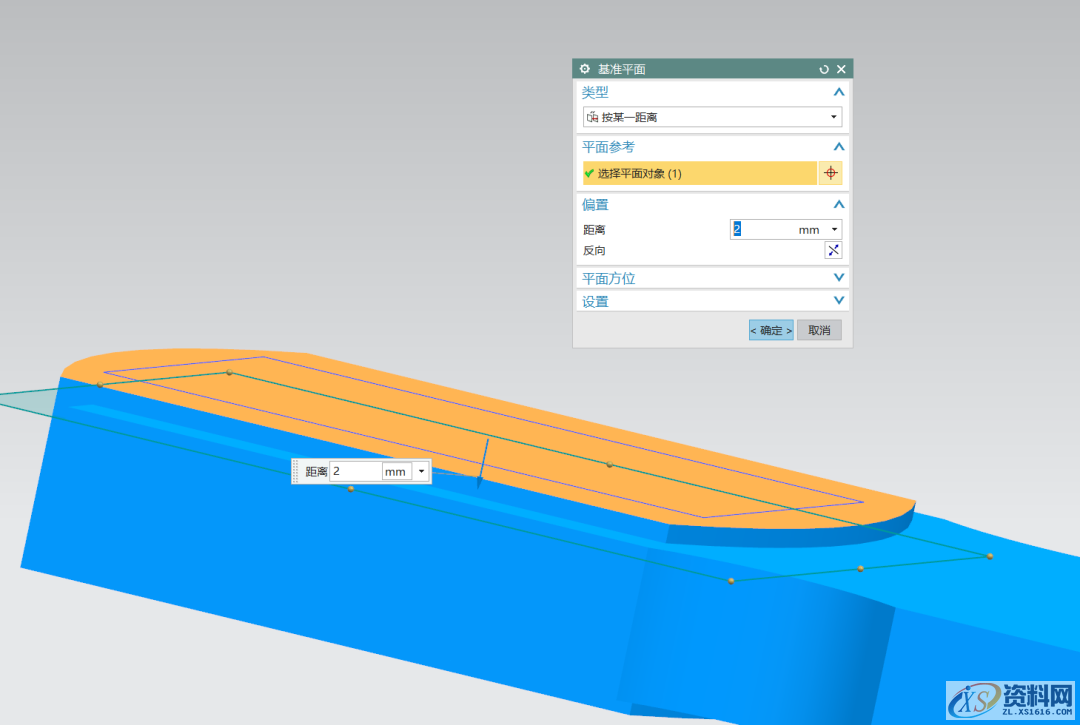Collapse the 平面参考 section
Viewport: 1080px width, 725px height.
click(x=838, y=147)
